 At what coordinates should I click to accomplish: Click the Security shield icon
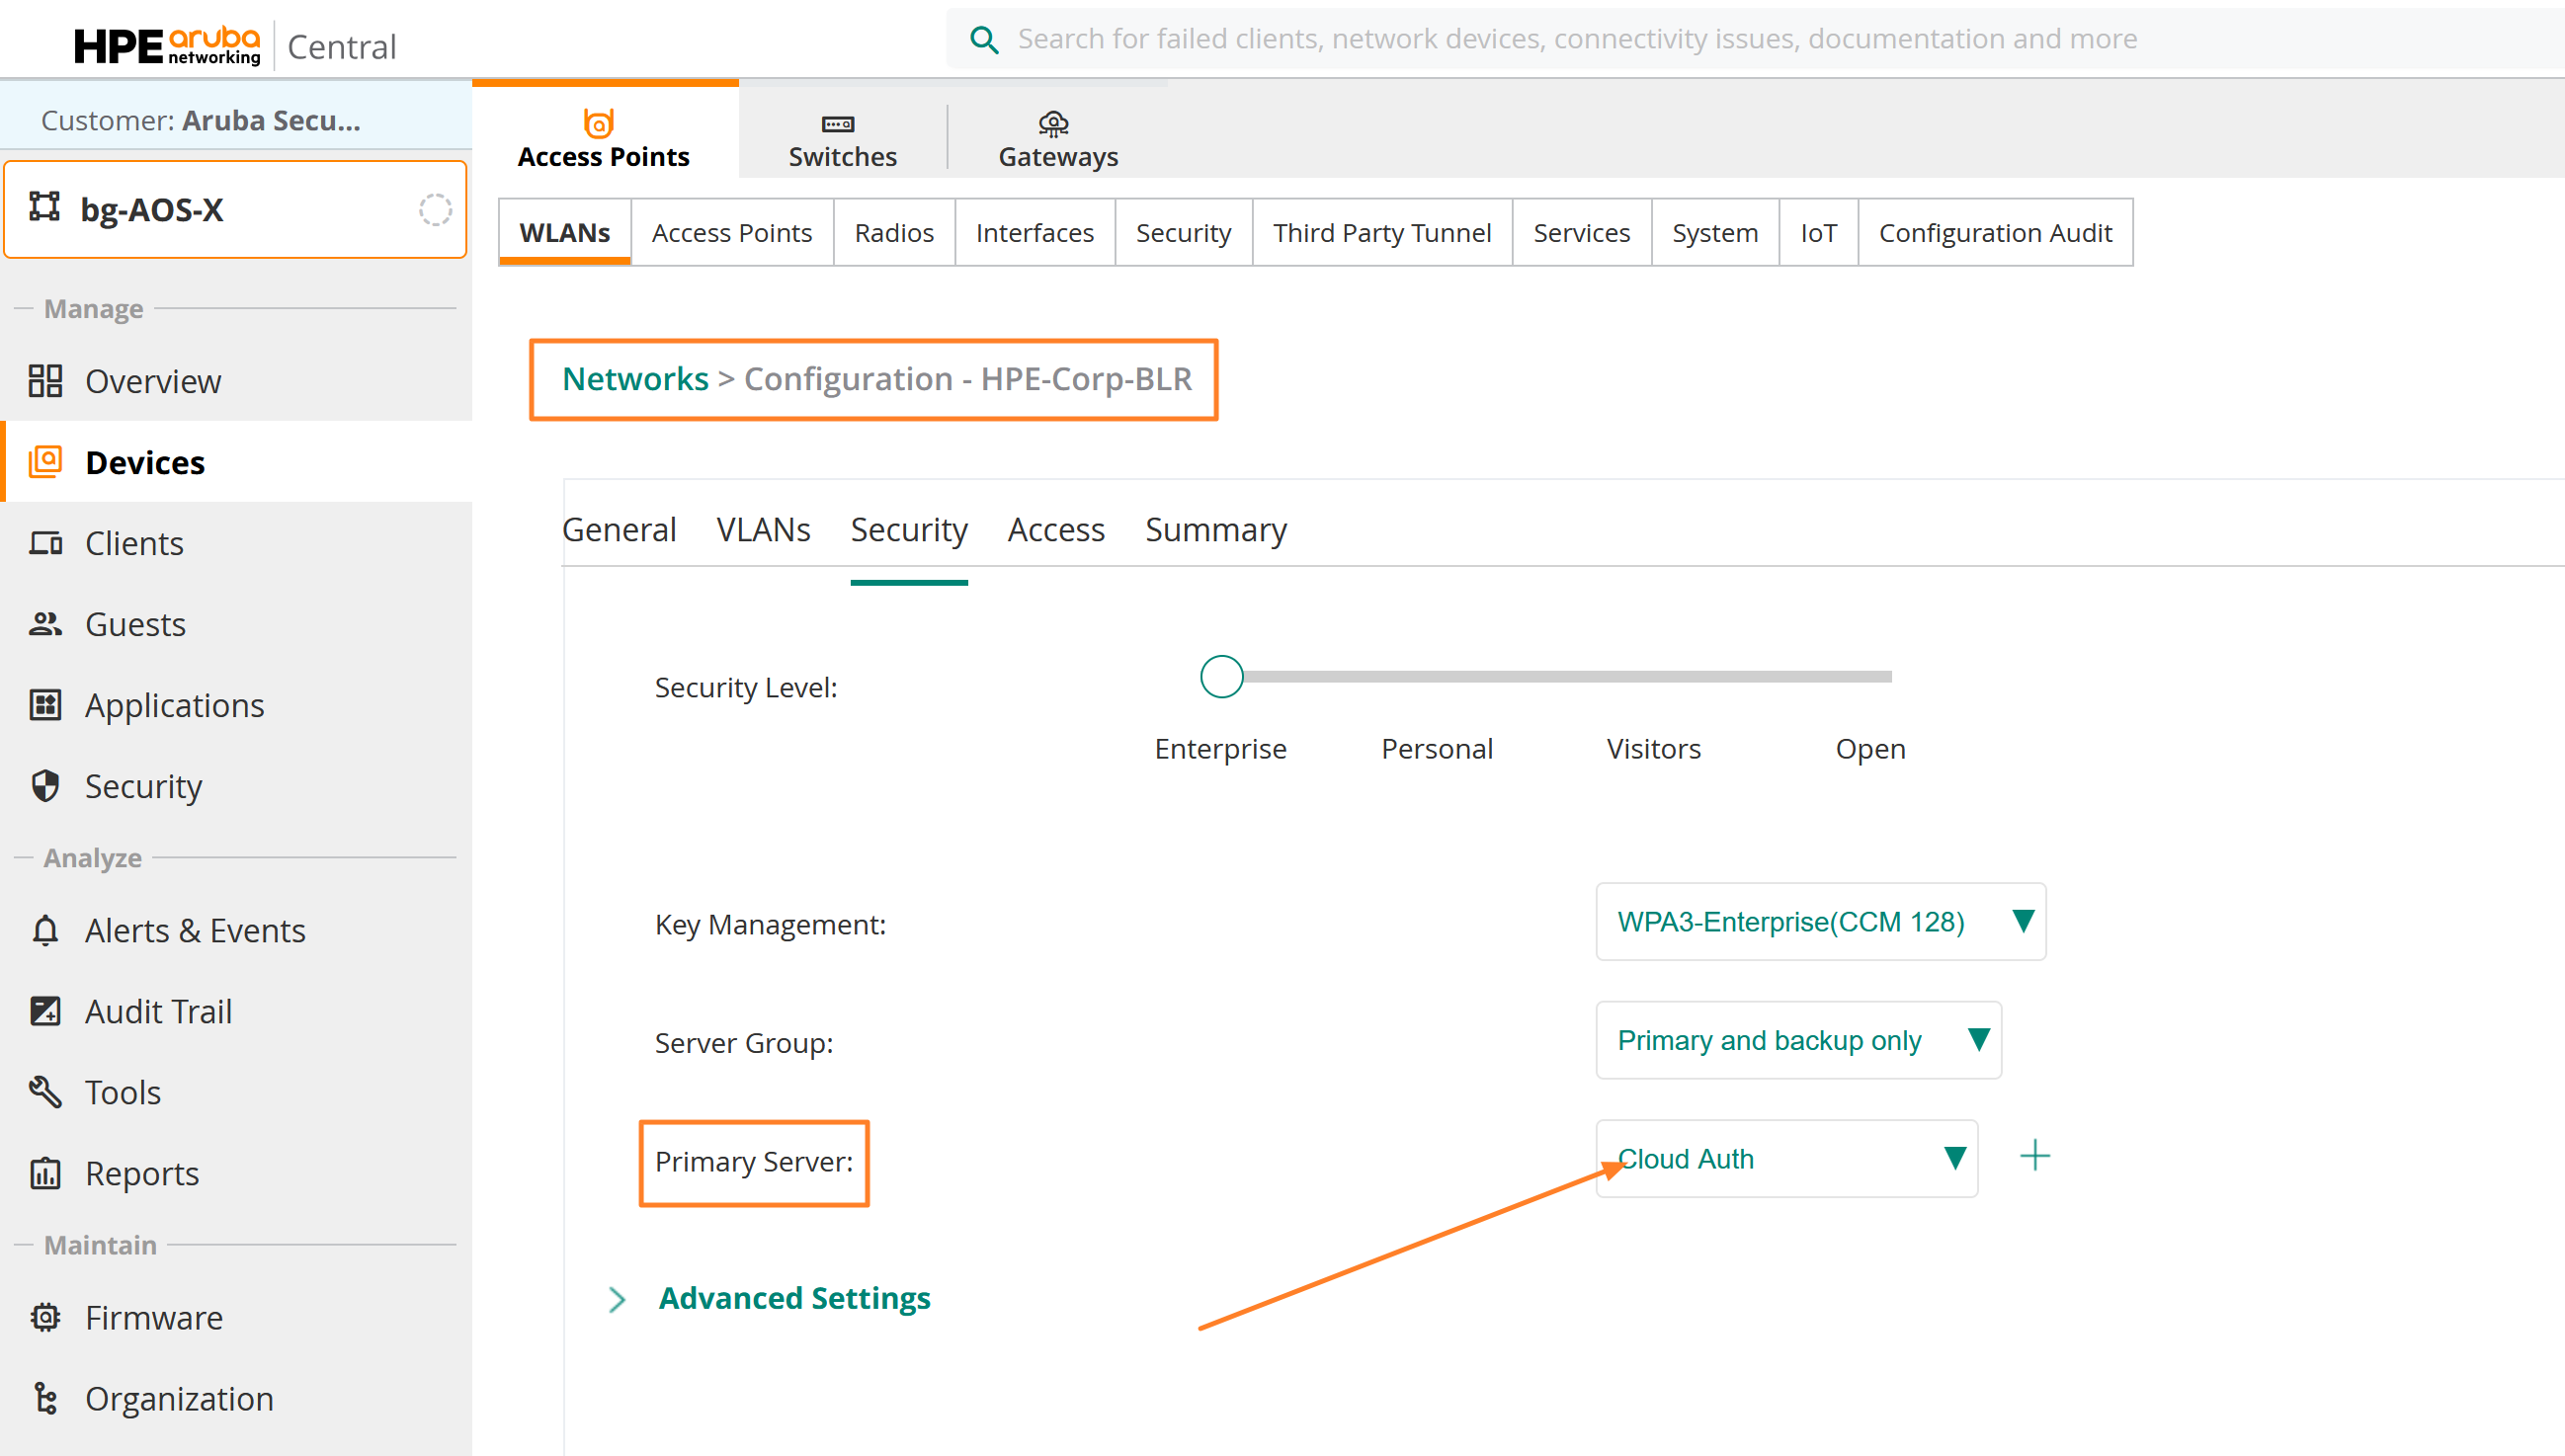coord(45,786)
